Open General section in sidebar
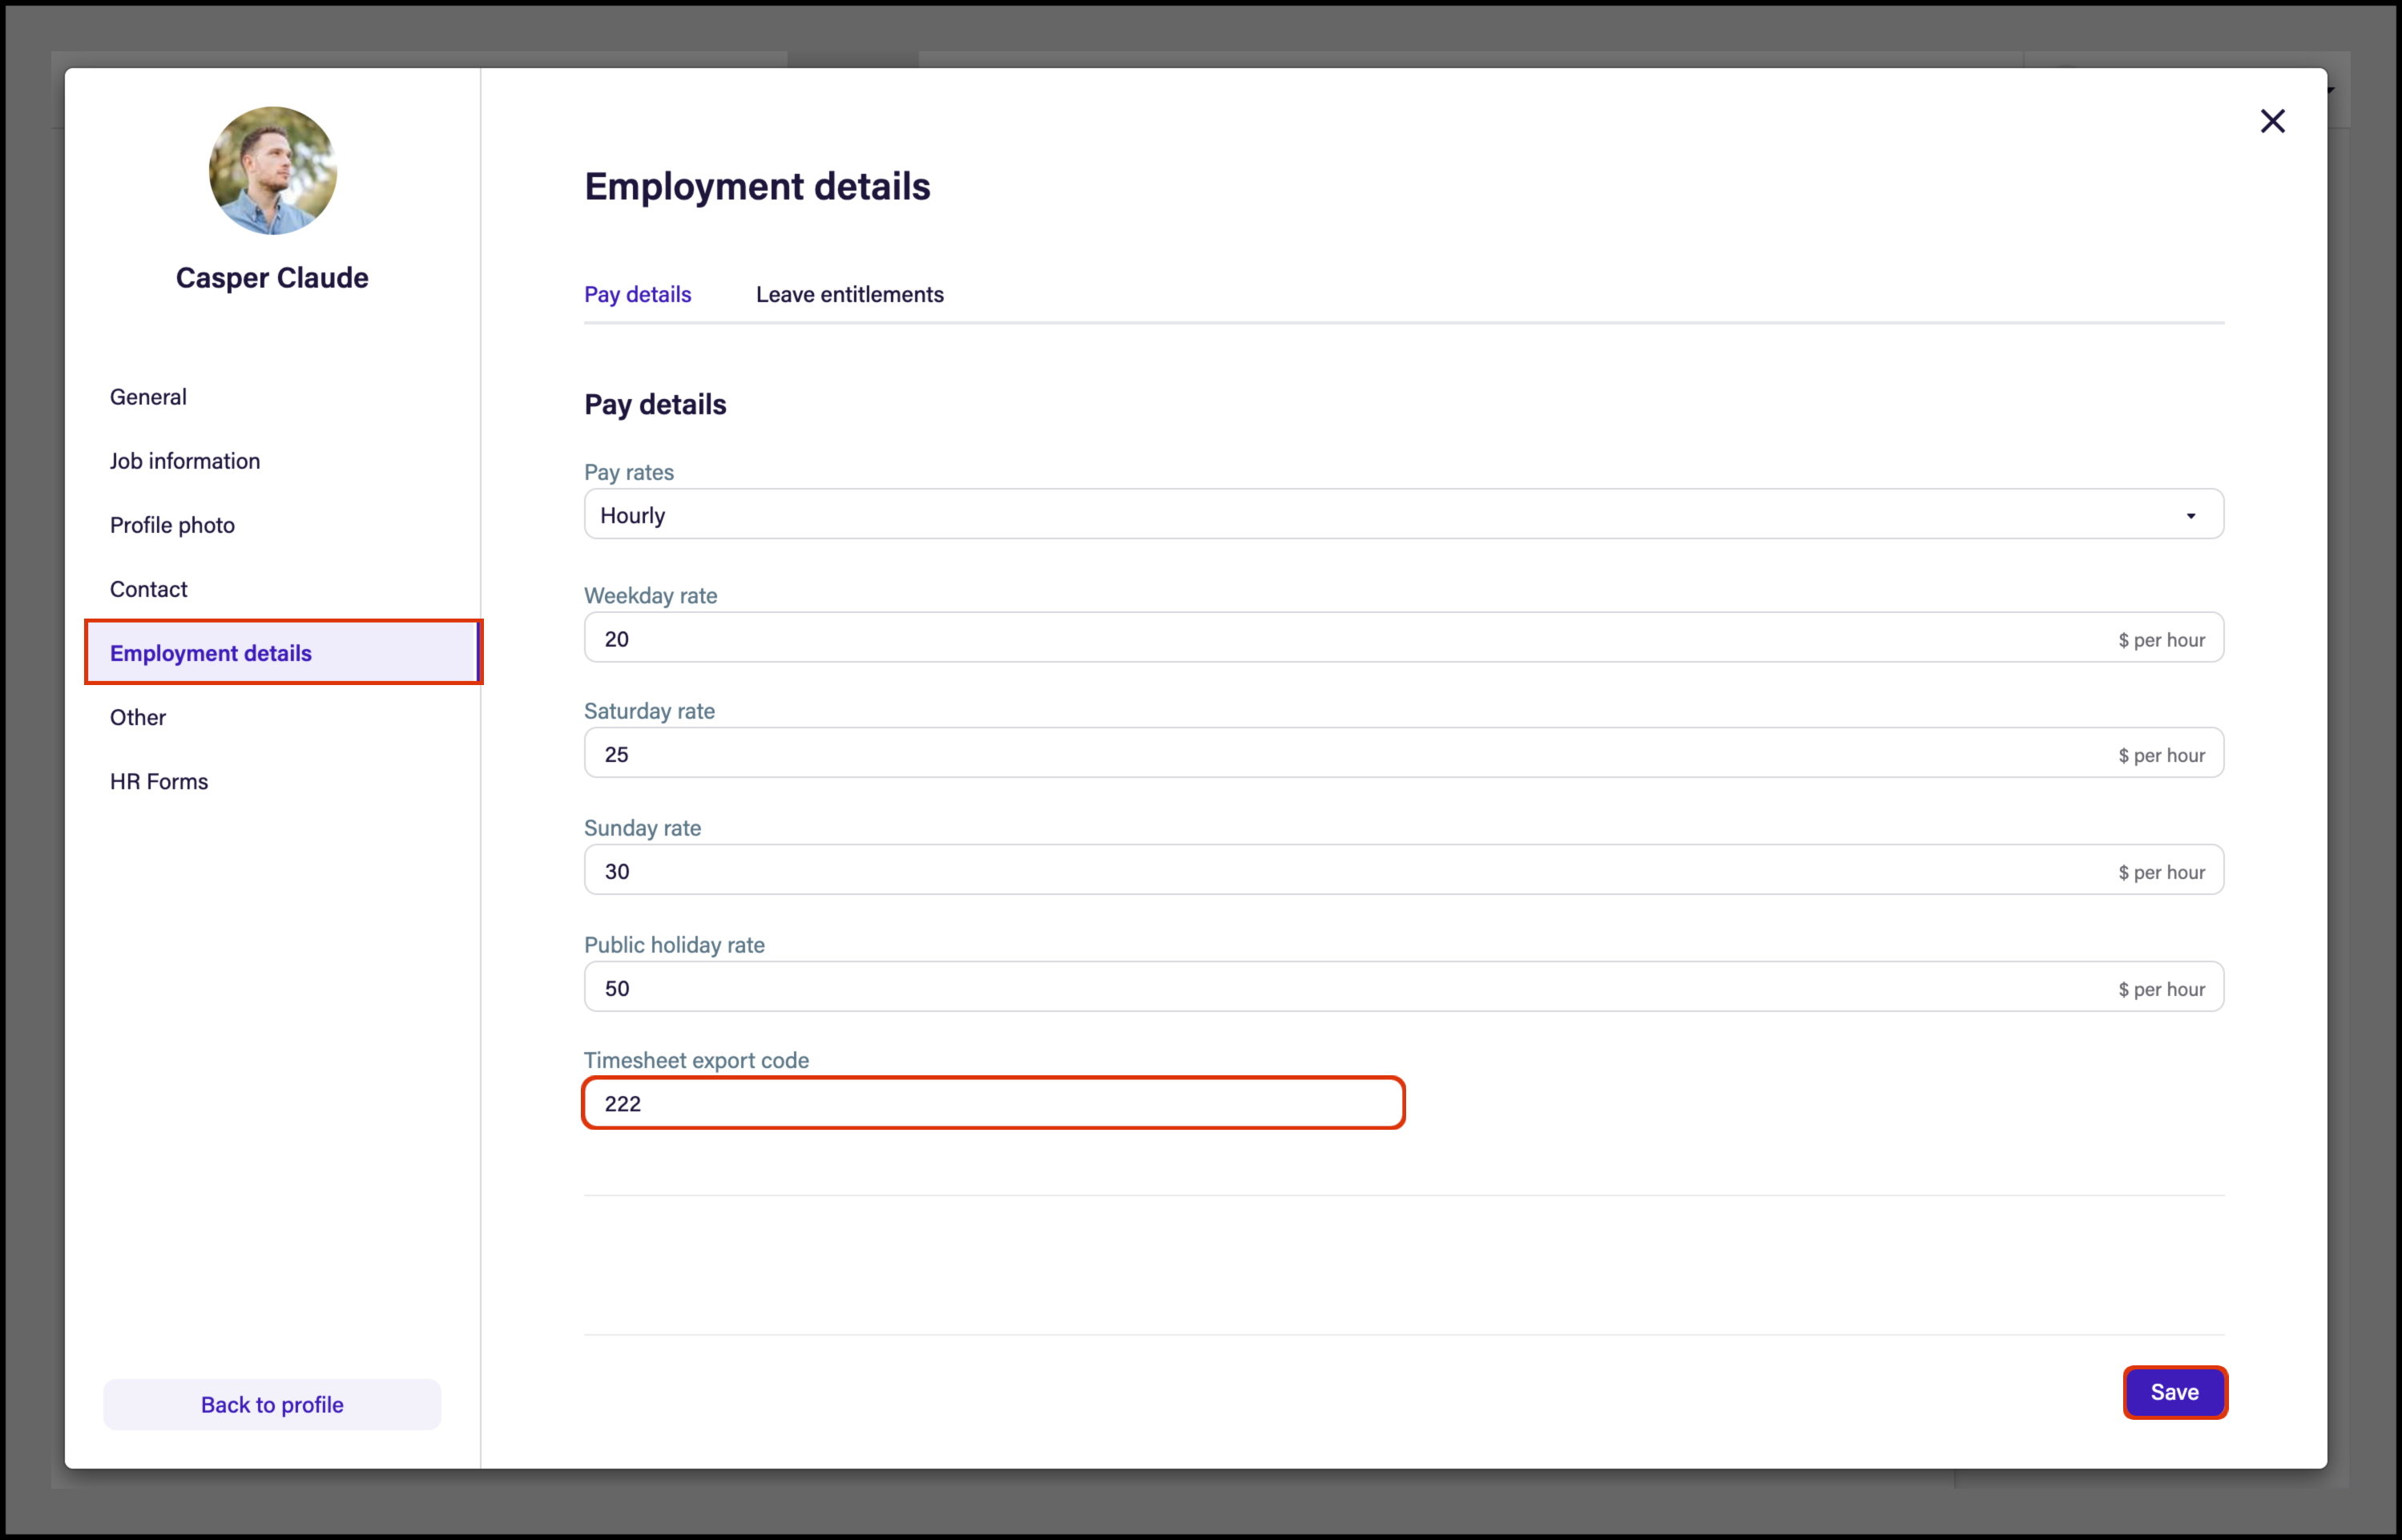 (148, 397)
